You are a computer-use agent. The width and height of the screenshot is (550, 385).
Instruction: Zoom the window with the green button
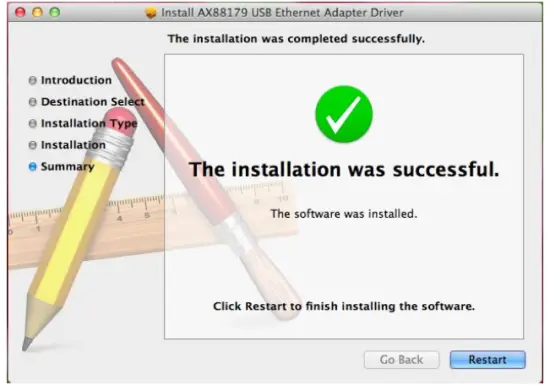pyautogui.click(x=55, y=13)
